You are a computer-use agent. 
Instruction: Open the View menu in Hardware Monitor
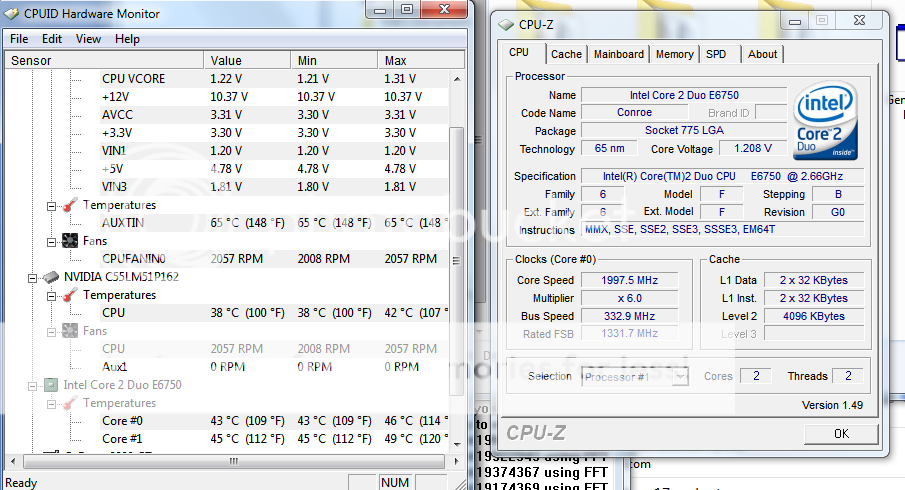coord(88,39)
